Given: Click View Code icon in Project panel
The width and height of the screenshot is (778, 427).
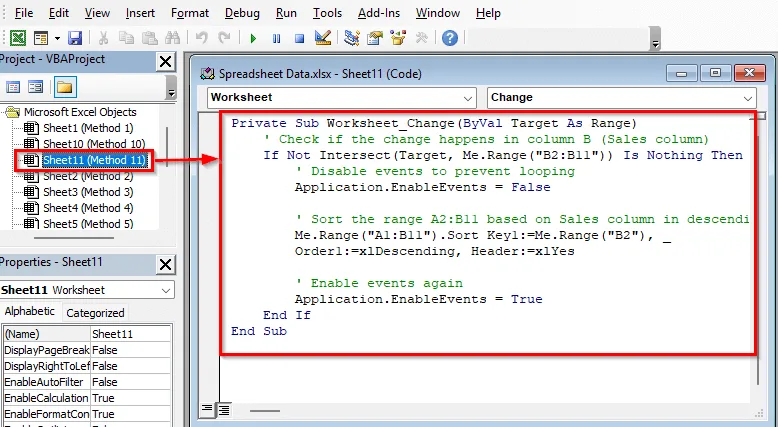Looking at the screenshot, I should pyautogui.click(x=13, y=88).
